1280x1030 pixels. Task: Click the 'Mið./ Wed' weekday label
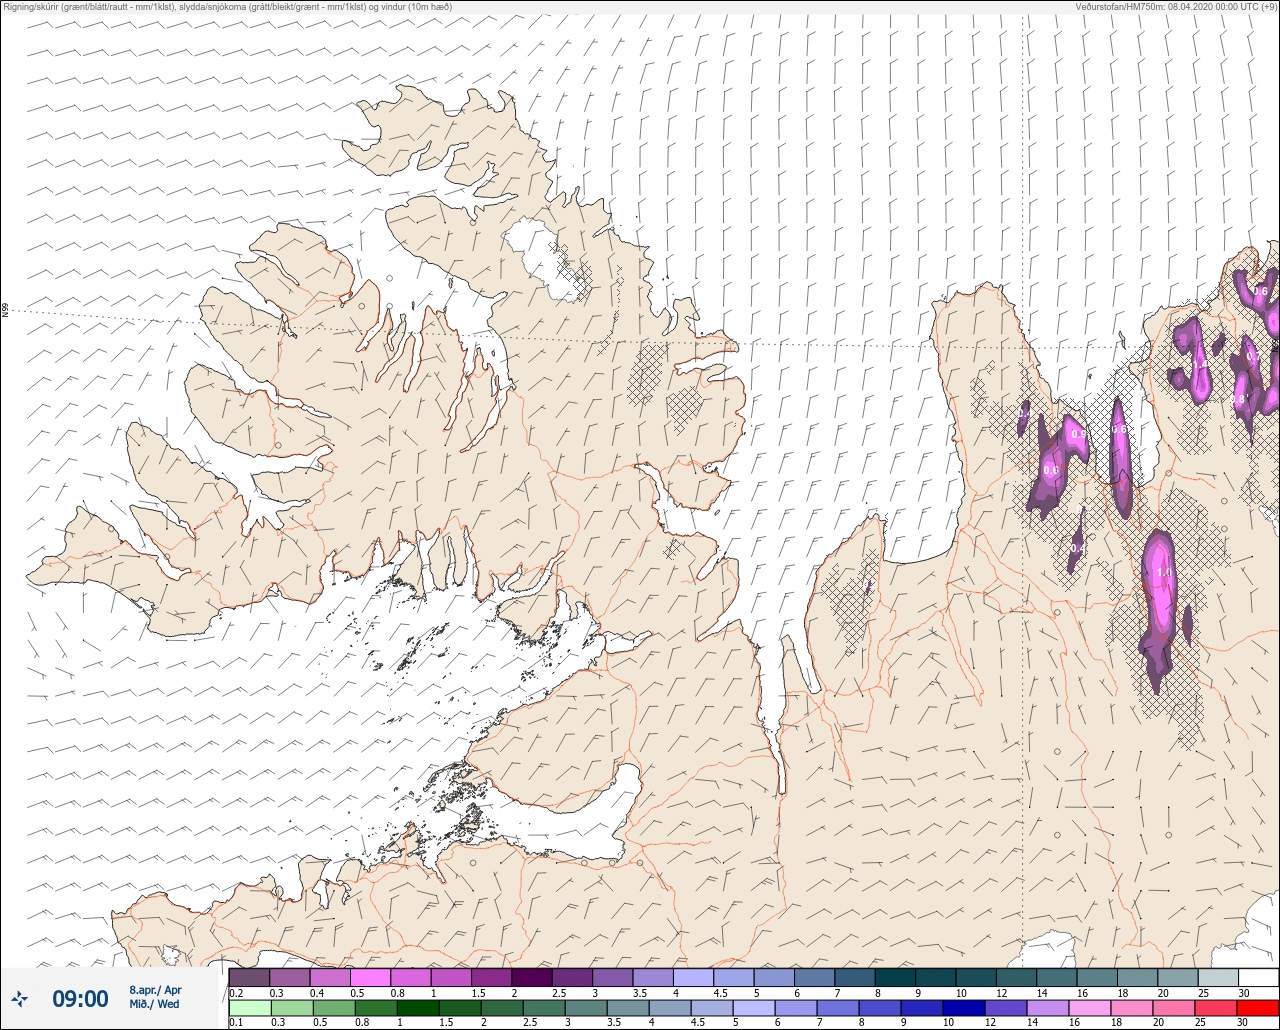point(155,1004)
